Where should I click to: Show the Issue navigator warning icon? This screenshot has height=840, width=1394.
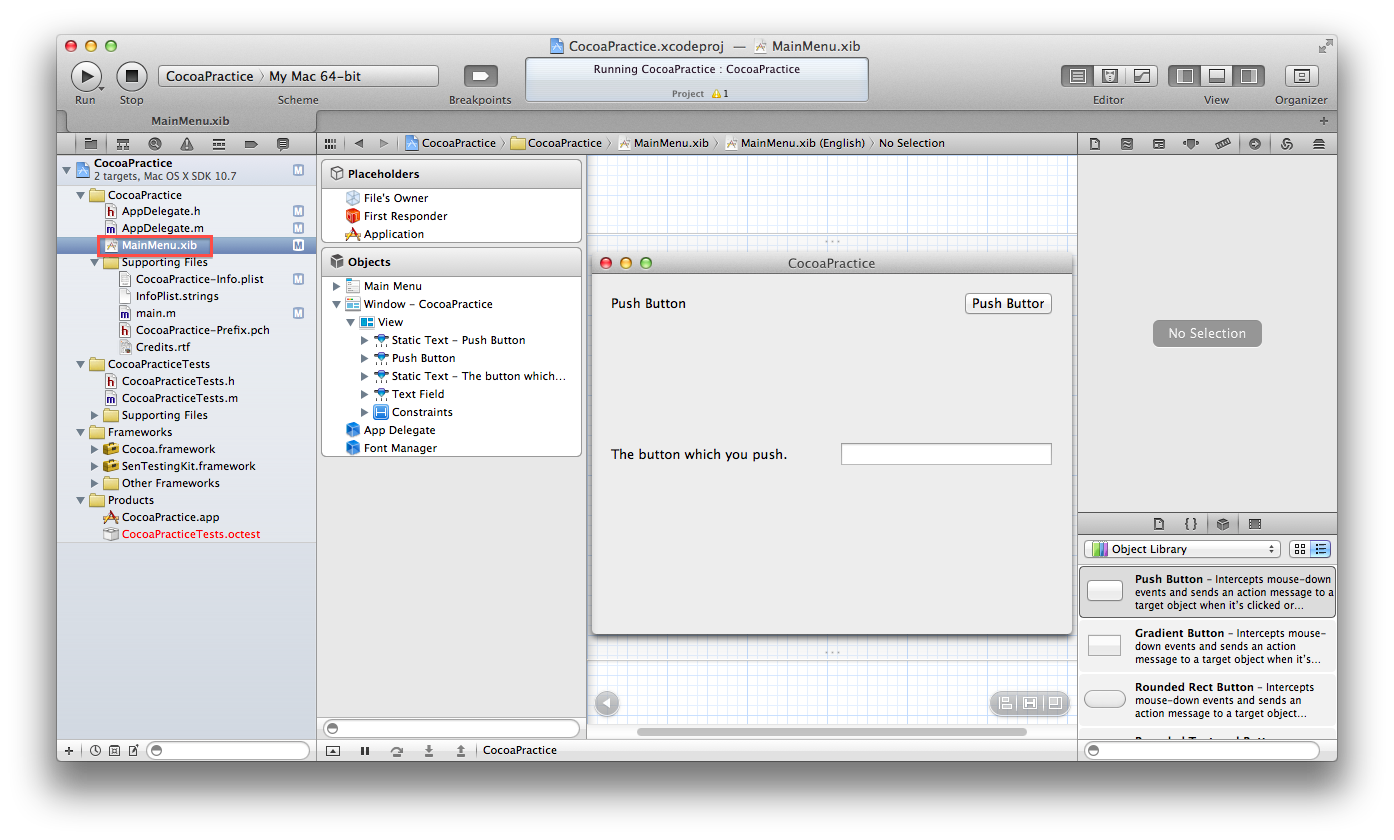[x=187, y=143]
